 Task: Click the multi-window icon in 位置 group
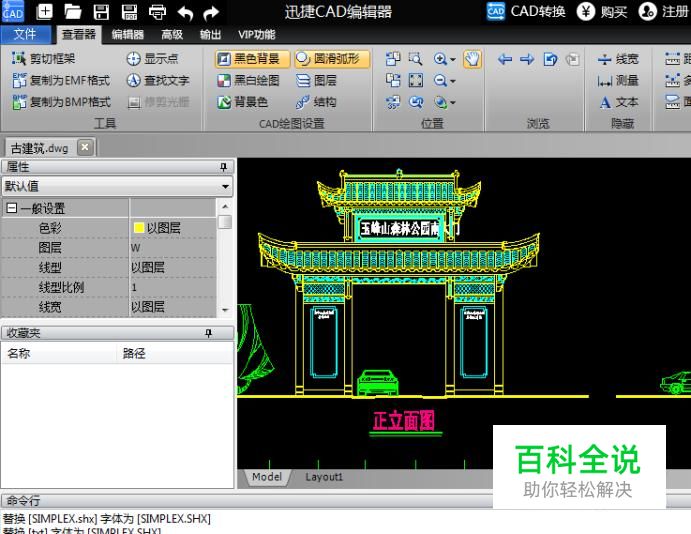pyautogui.click(x=393, y=59)
